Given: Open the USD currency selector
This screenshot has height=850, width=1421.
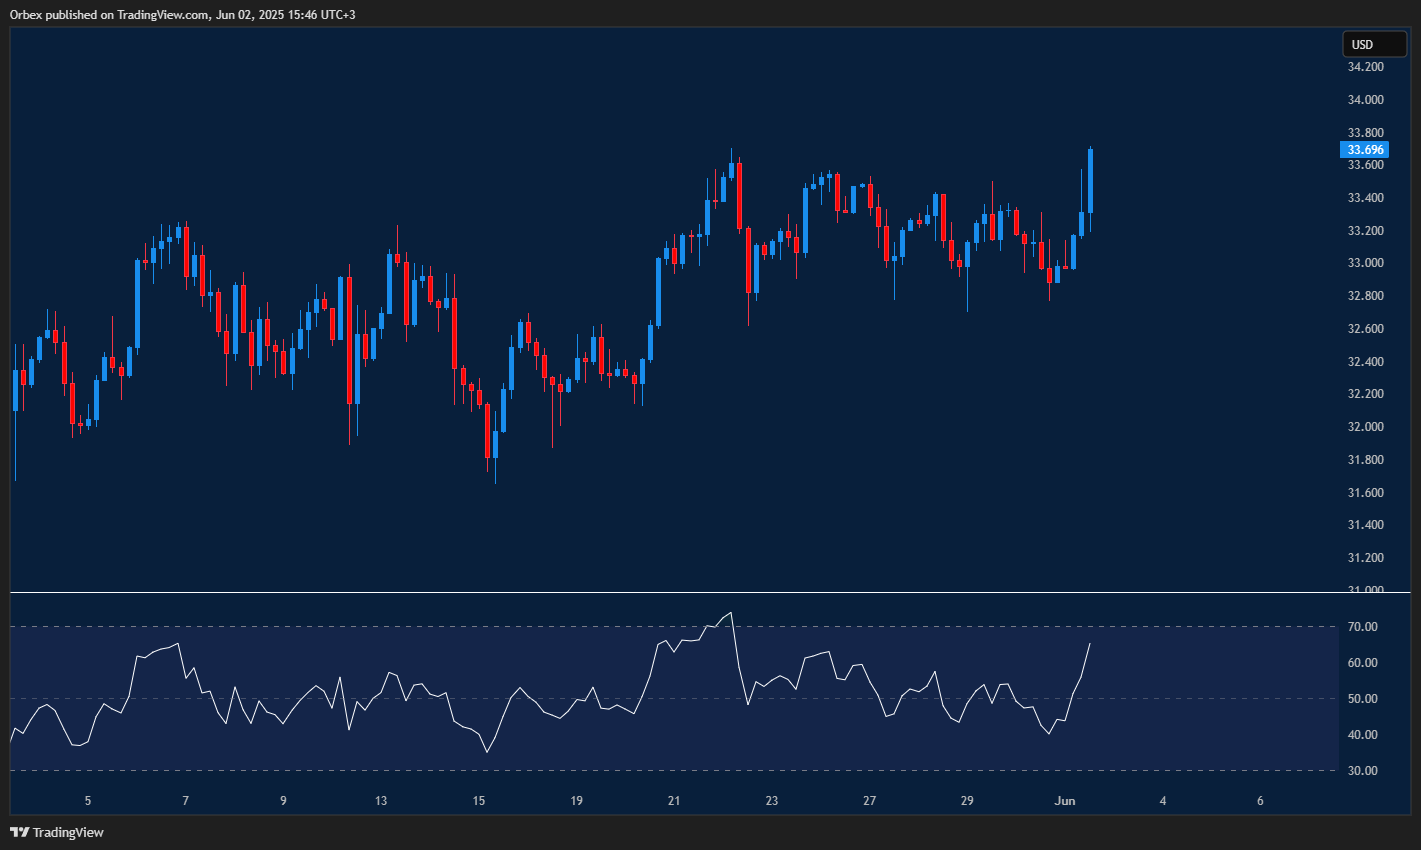Looking at the screenshot, I should click(x=1374, y=44).
